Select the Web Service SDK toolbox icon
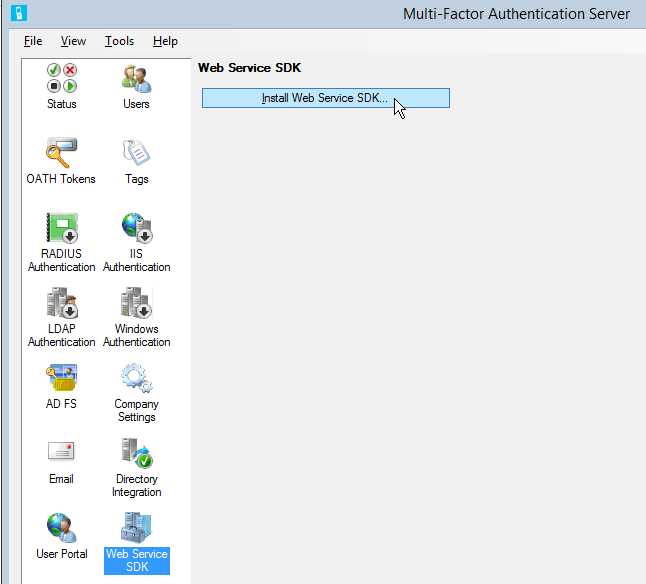The width and height of the screenshot is (646, 584). (136, 528)
